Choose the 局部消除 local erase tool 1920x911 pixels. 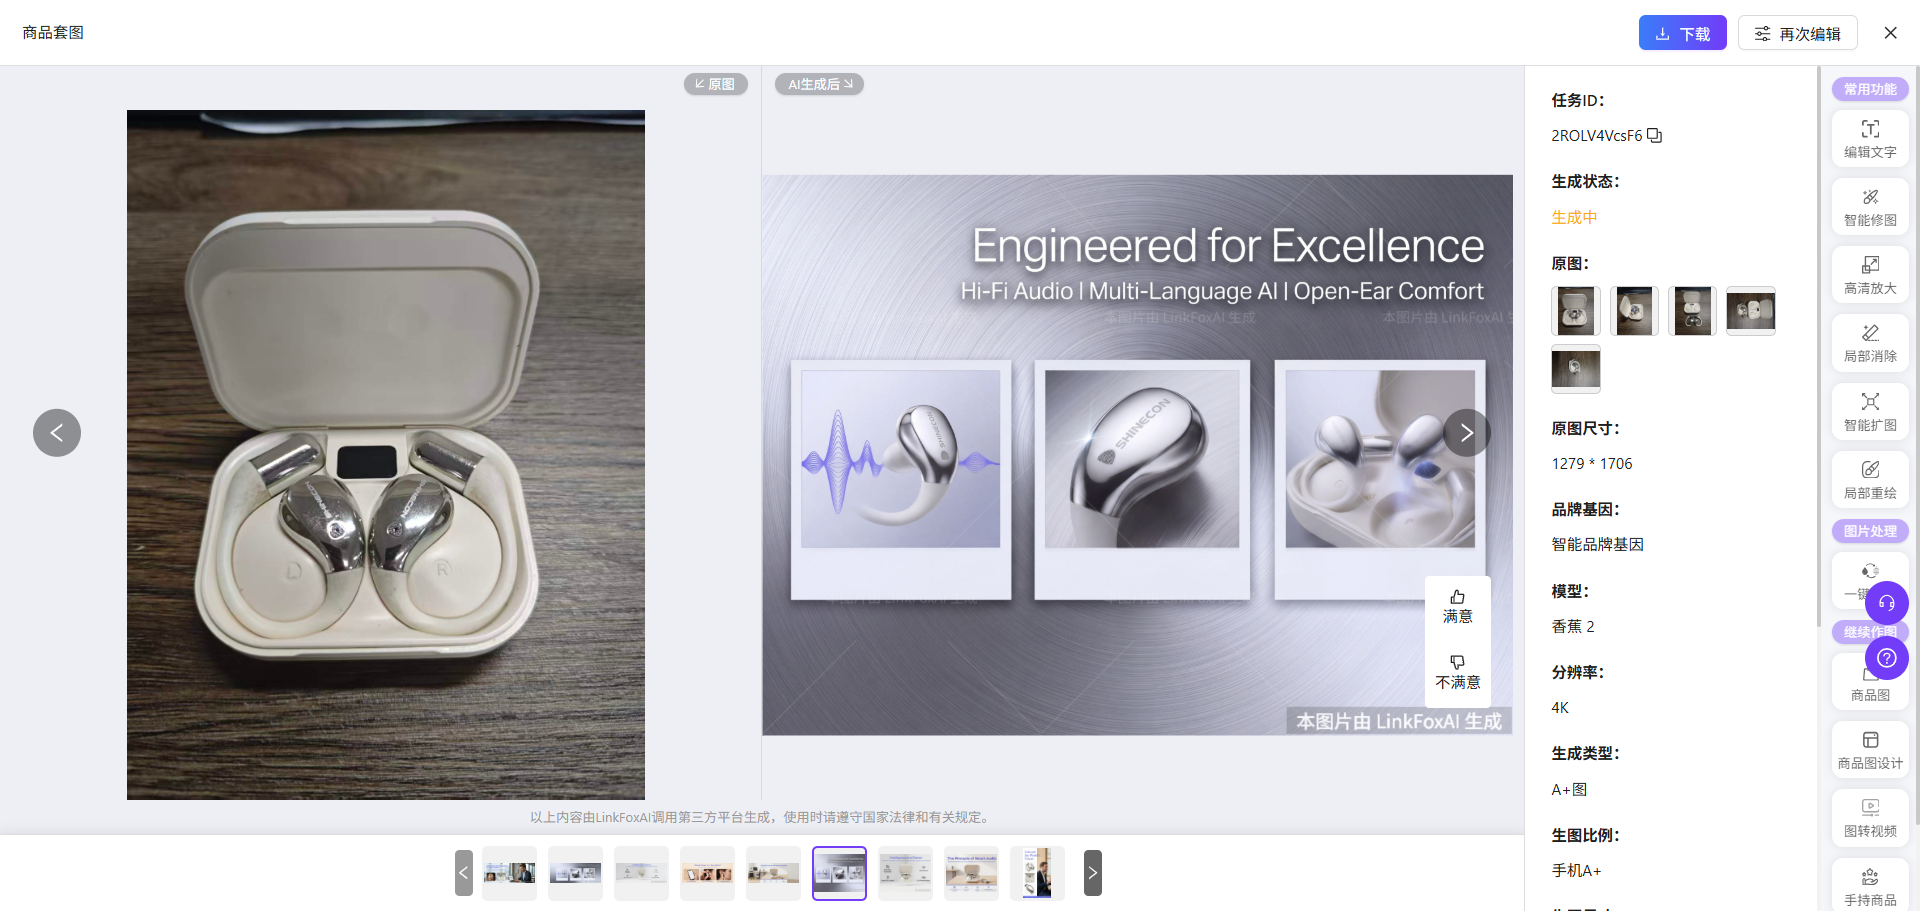[1869, 343]
